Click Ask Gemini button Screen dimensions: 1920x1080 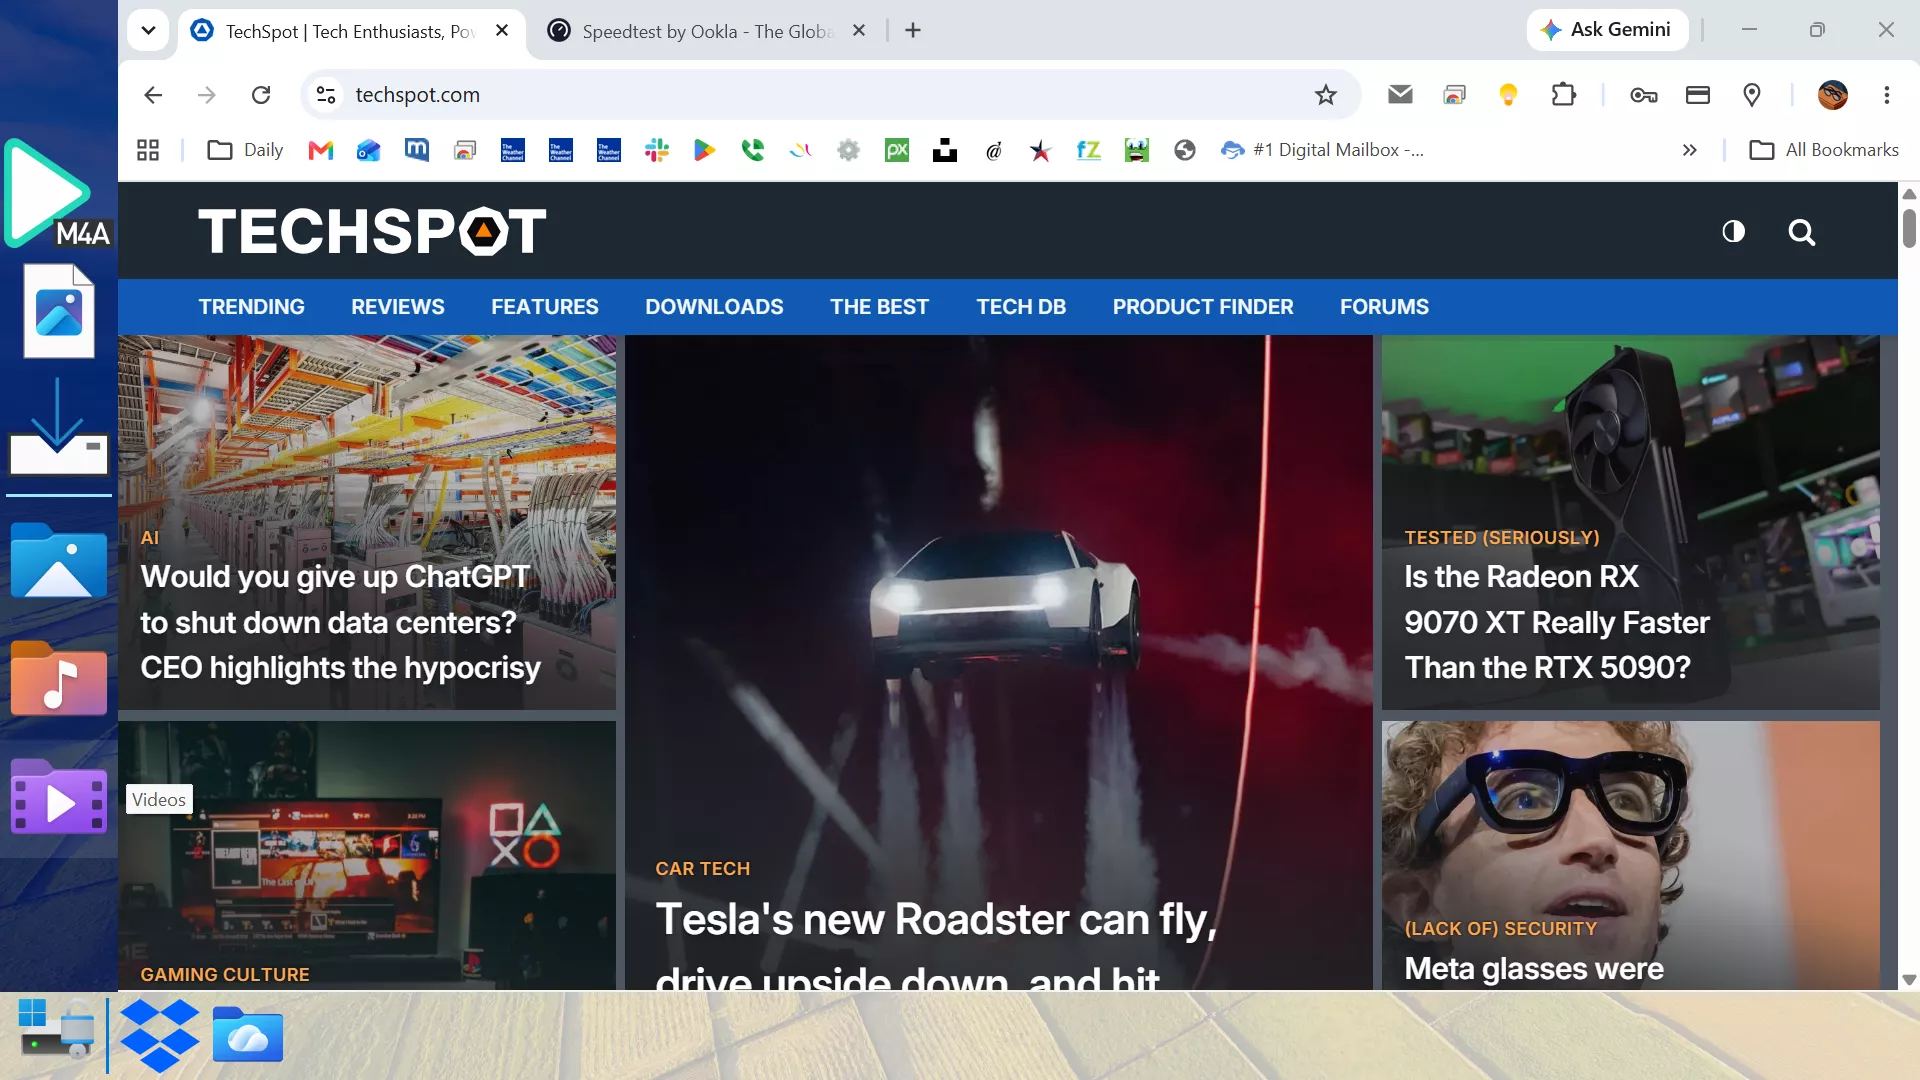(x=1606, y=30)
